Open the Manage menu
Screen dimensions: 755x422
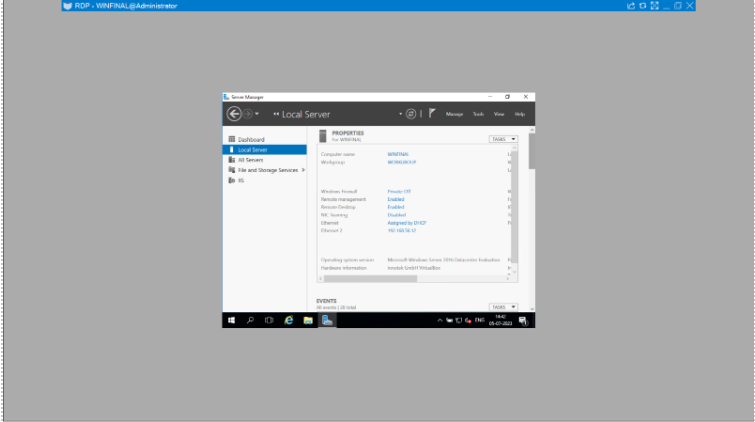point(454,115)
